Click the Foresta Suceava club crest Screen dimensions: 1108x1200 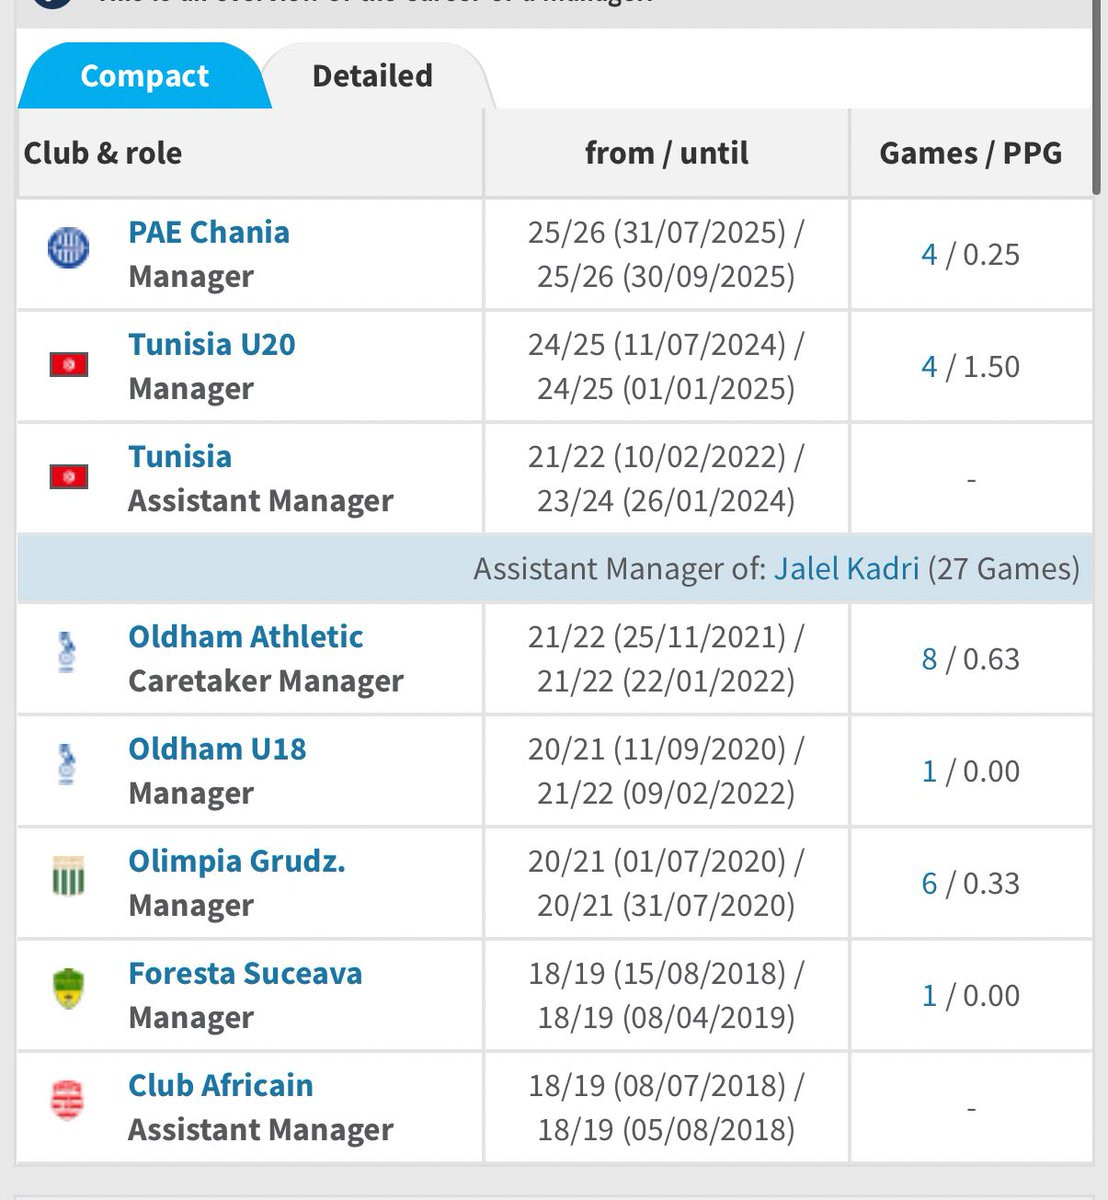pyautogui.click(x=68, y=989)
